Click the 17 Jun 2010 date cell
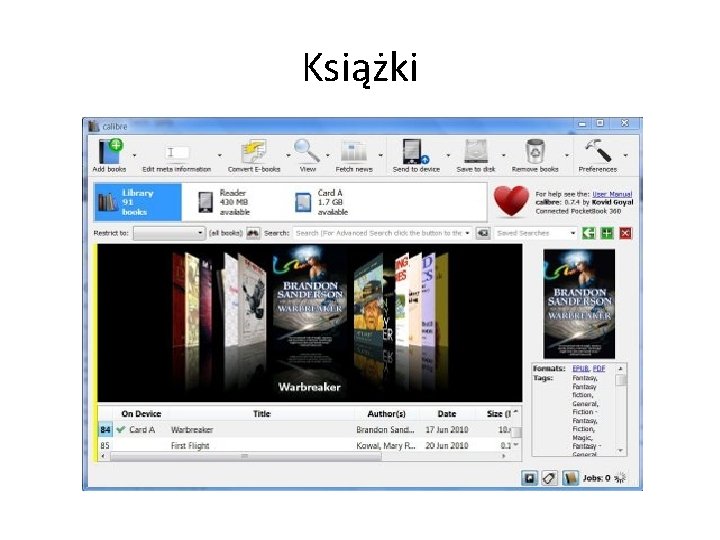 [447, 430]
